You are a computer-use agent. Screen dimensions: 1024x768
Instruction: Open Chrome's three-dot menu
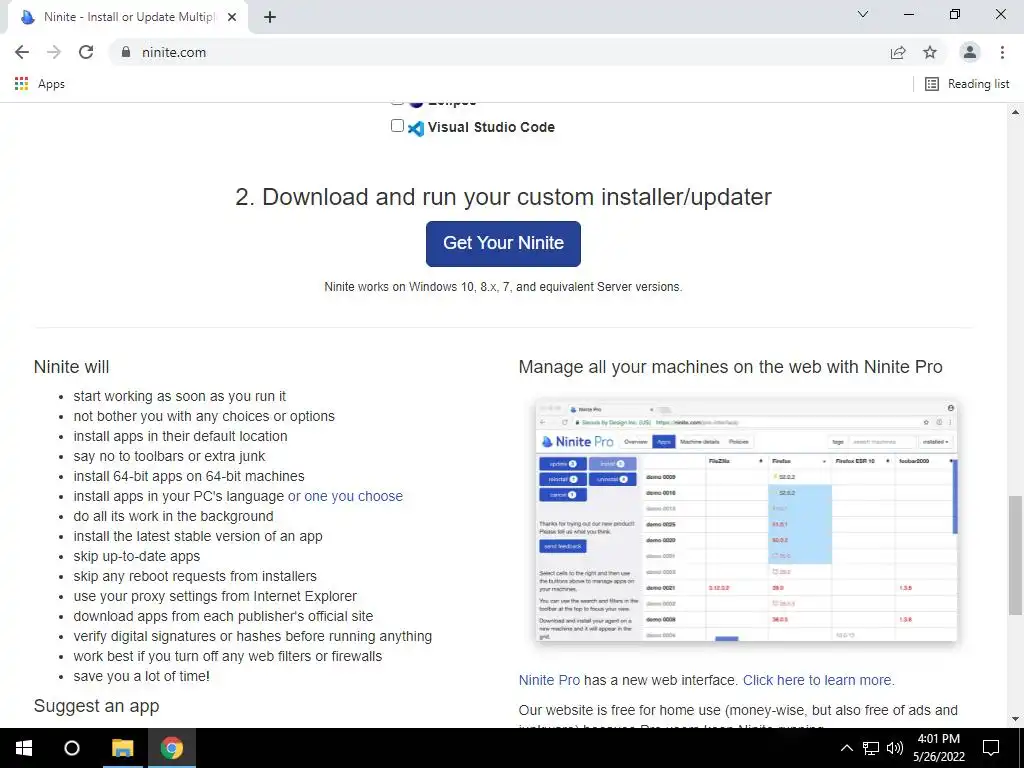point(1002,52)
